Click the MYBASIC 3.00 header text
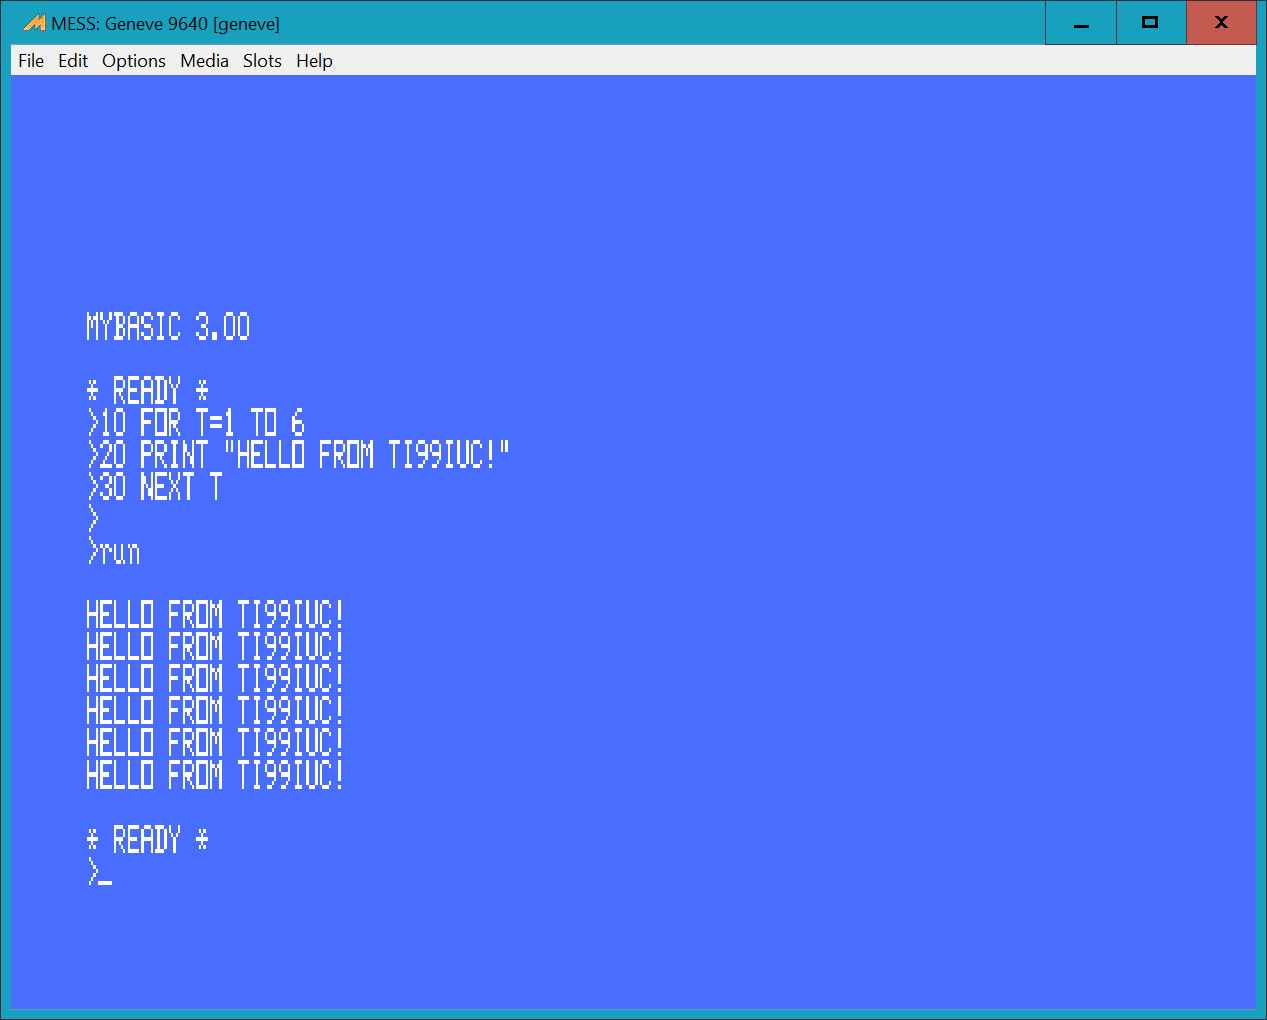Viewport: 1267px width, 1020px height. (x=168, y=327)
